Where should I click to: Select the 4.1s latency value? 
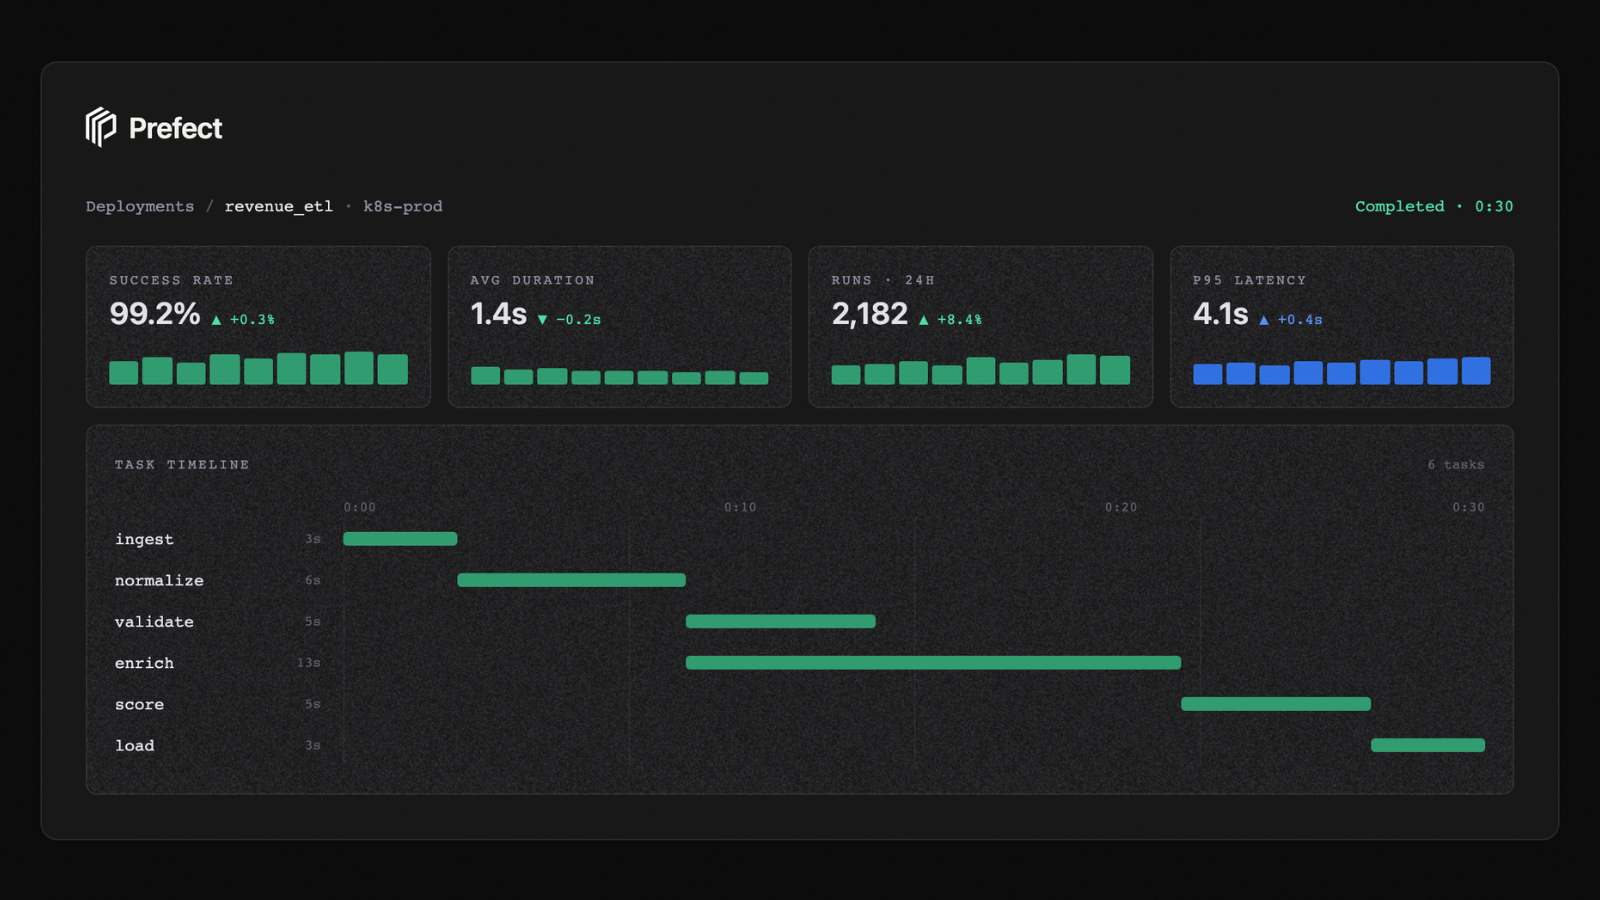(1220, 314)
